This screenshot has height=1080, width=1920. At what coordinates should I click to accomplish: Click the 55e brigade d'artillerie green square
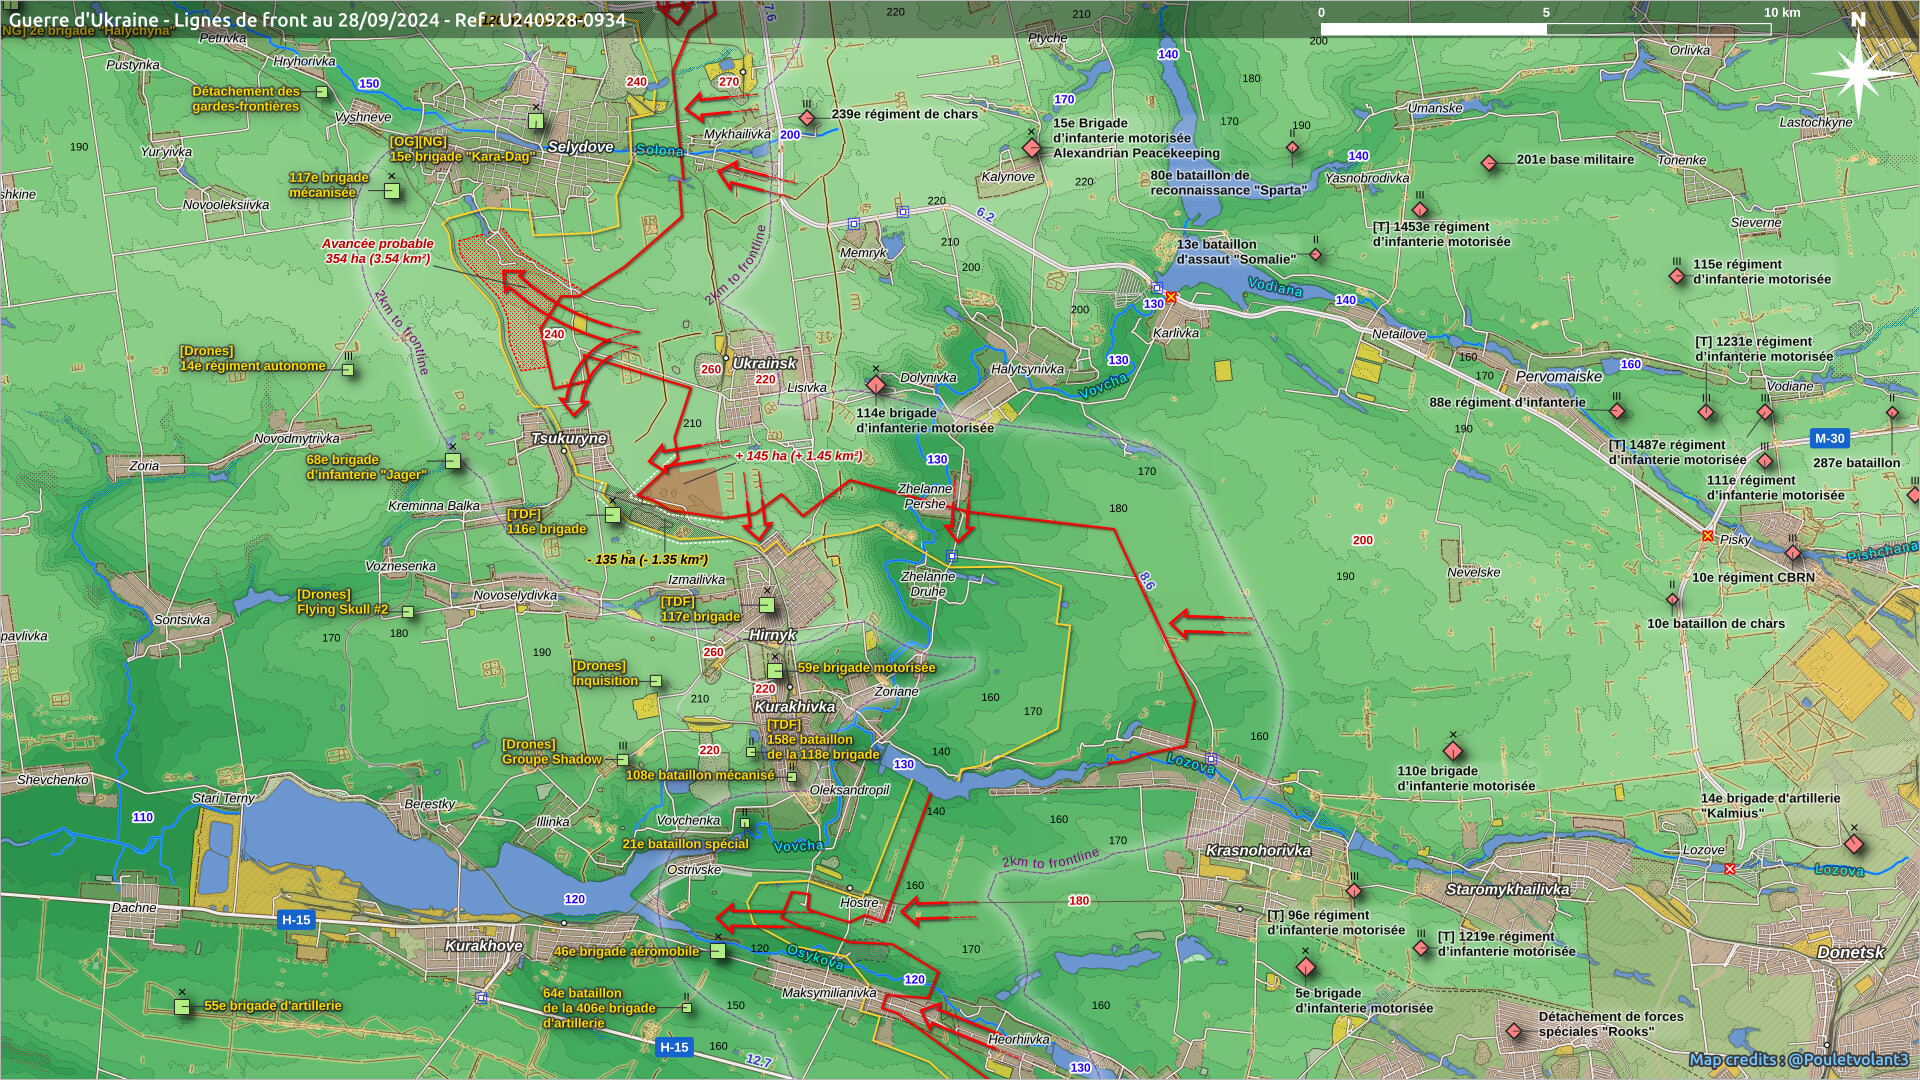(x=182, y=1007)
